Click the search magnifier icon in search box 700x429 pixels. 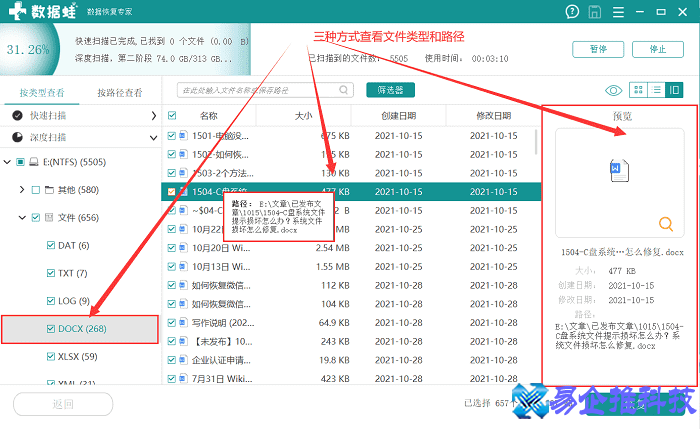point(343,90)
